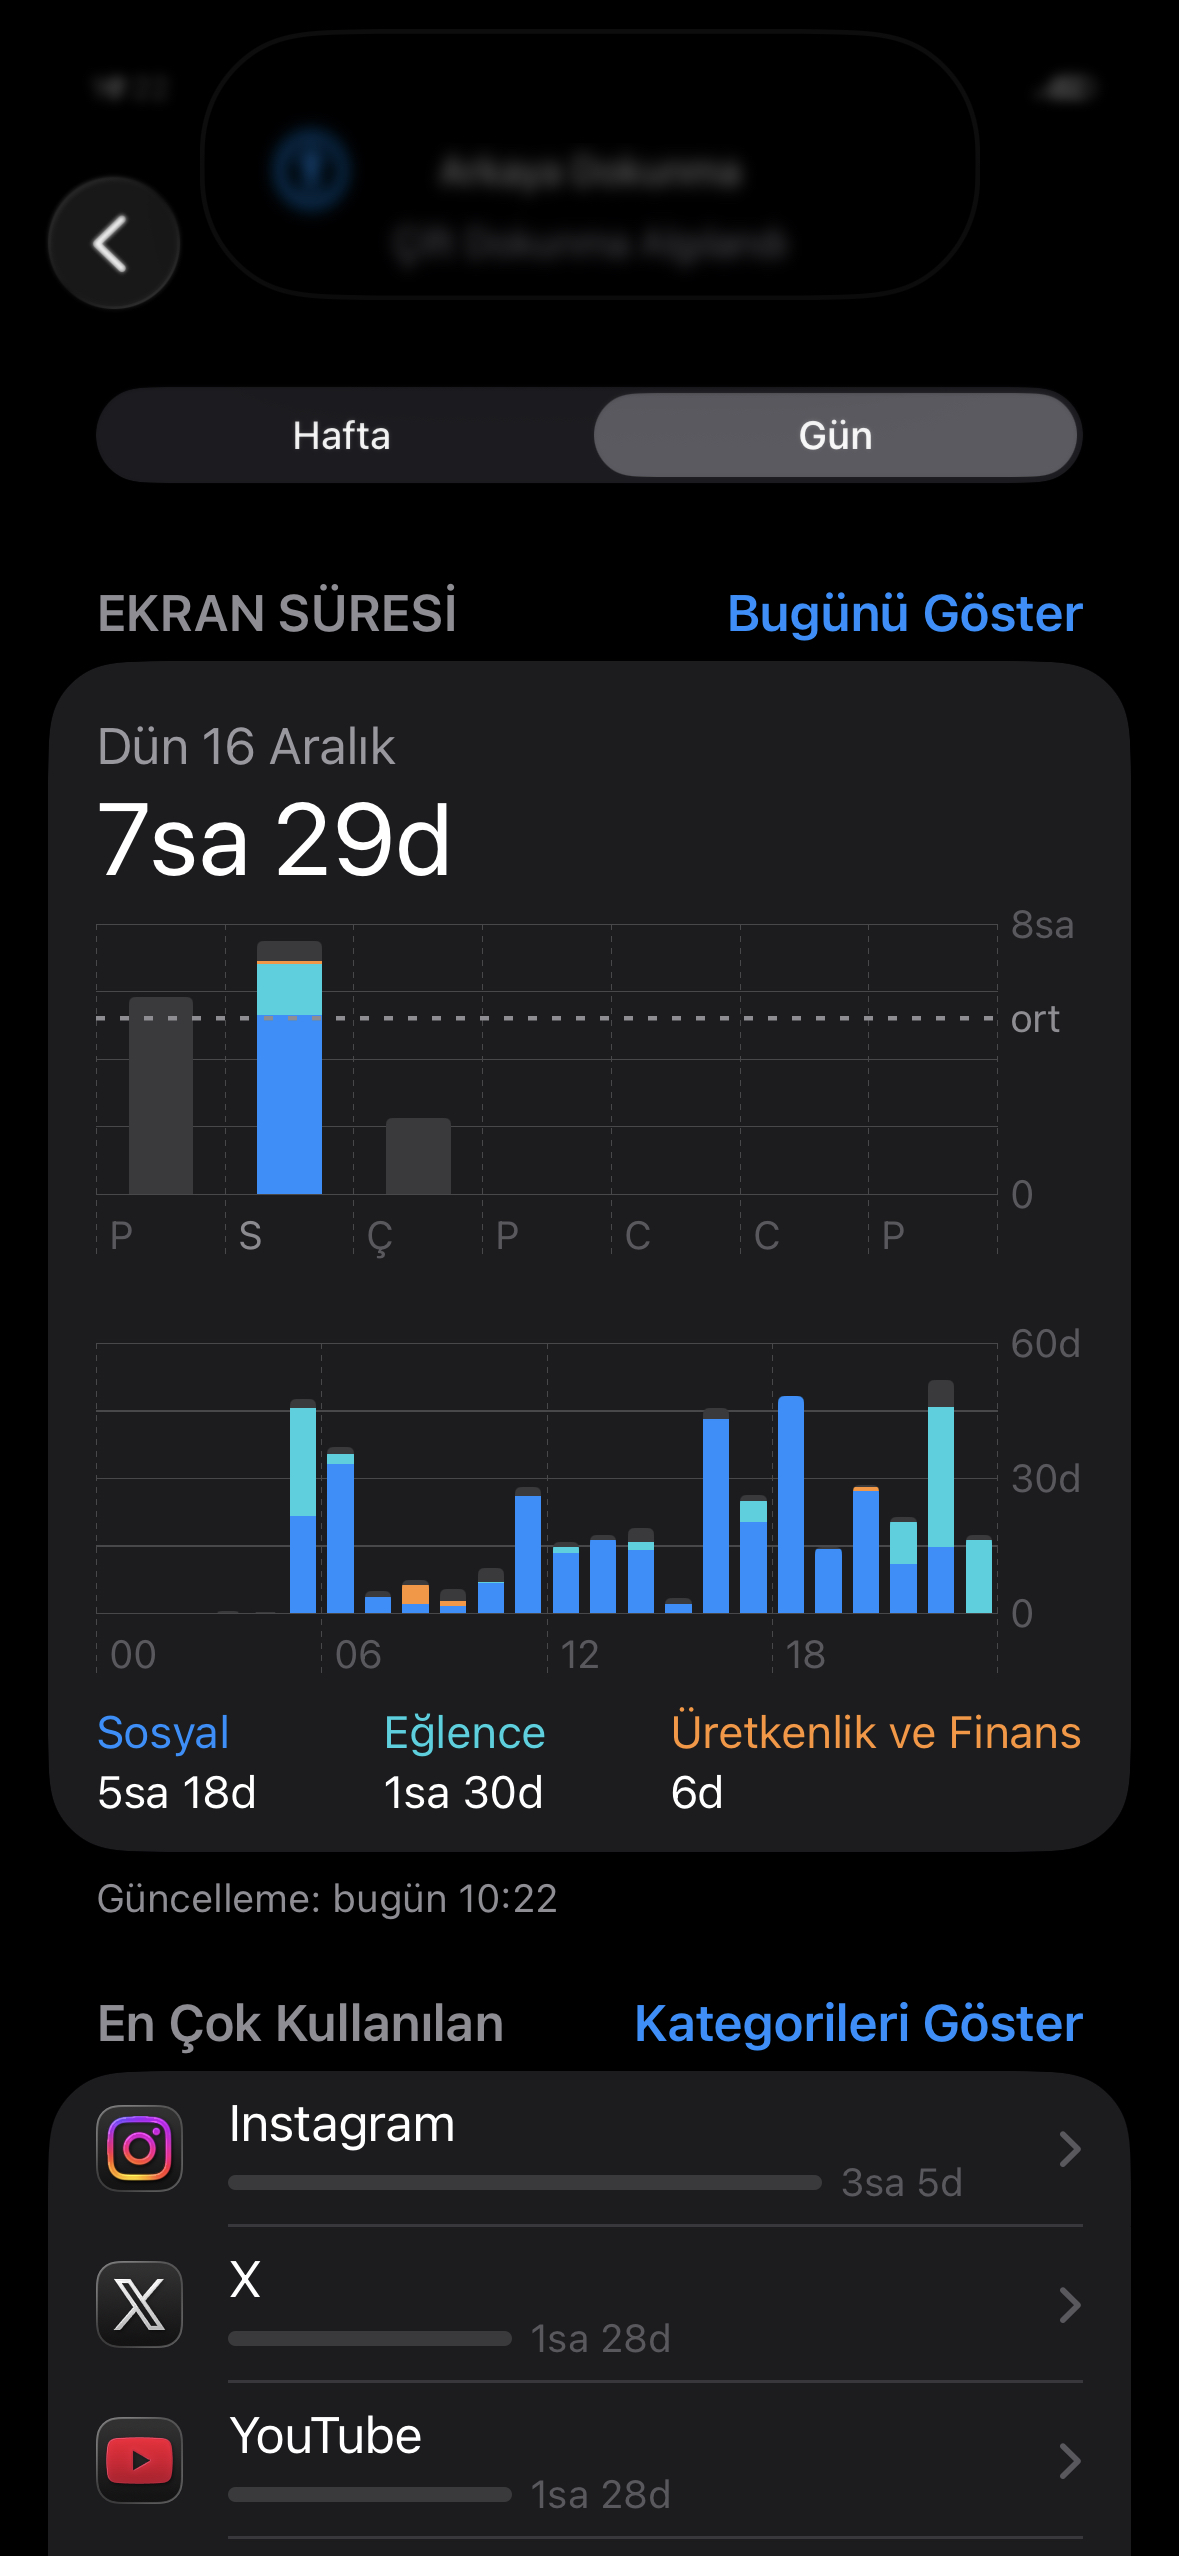Select Wednesday's gray bar in weekly chart
1179x2556 pixels.
418,1156
